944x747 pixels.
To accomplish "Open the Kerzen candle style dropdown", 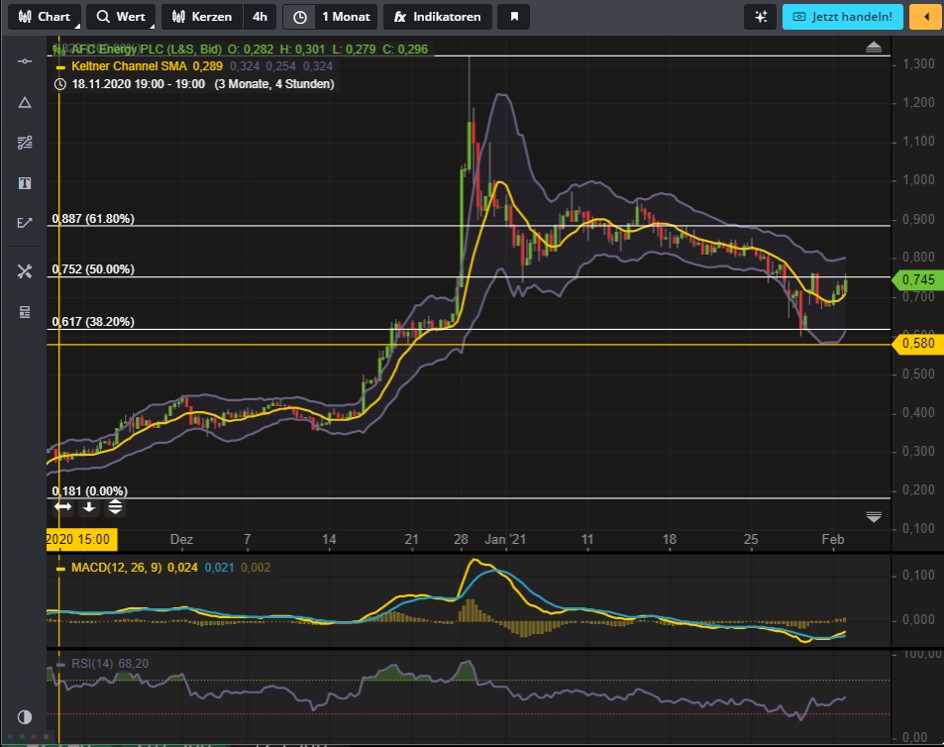I will point(202,17).
